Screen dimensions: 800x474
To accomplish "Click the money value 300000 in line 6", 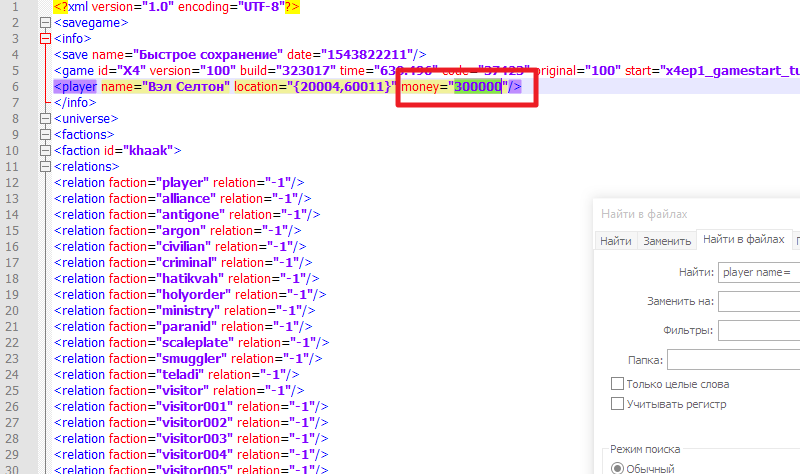I will point(478,87).
